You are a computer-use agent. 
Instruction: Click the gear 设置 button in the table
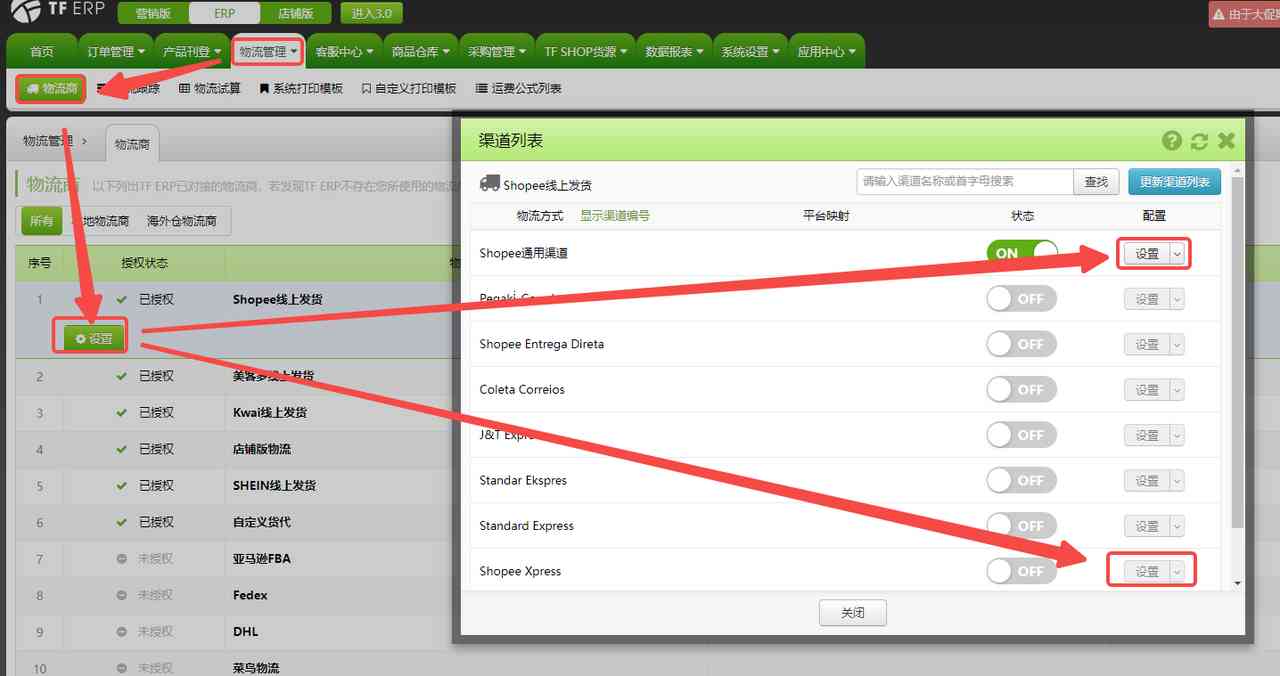(x=90, y=335)
